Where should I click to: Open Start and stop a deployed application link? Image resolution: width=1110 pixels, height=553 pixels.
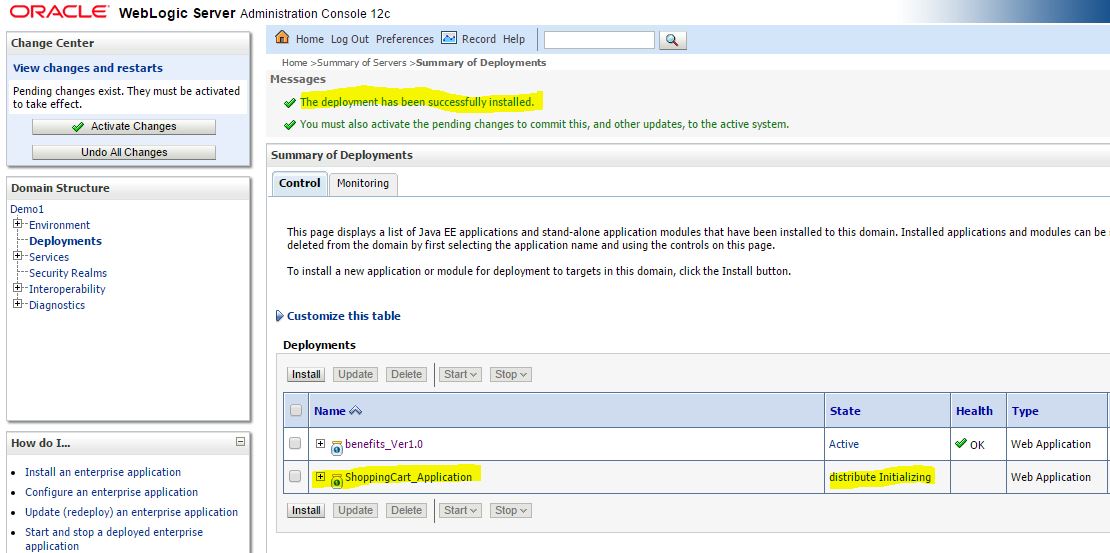tap(114, 539)
